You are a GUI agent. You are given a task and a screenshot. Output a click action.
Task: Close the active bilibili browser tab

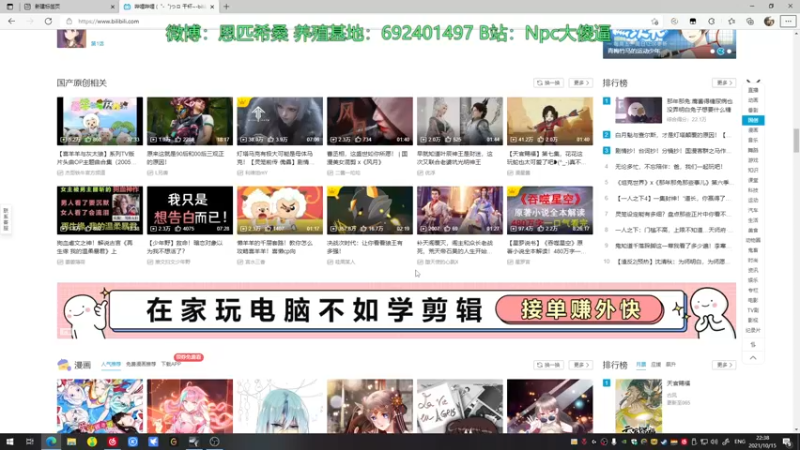point(212,7)
